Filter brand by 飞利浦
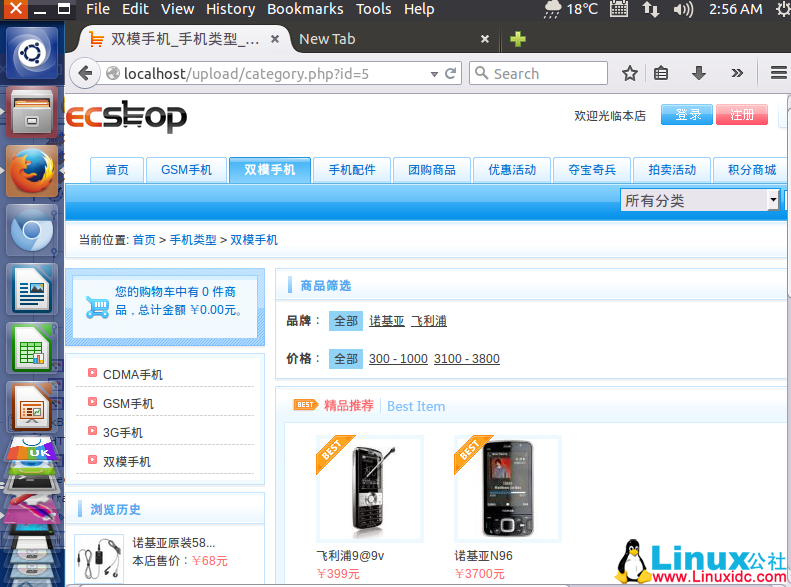The width and height of the screenshot is (791, 587). [429, 321]
